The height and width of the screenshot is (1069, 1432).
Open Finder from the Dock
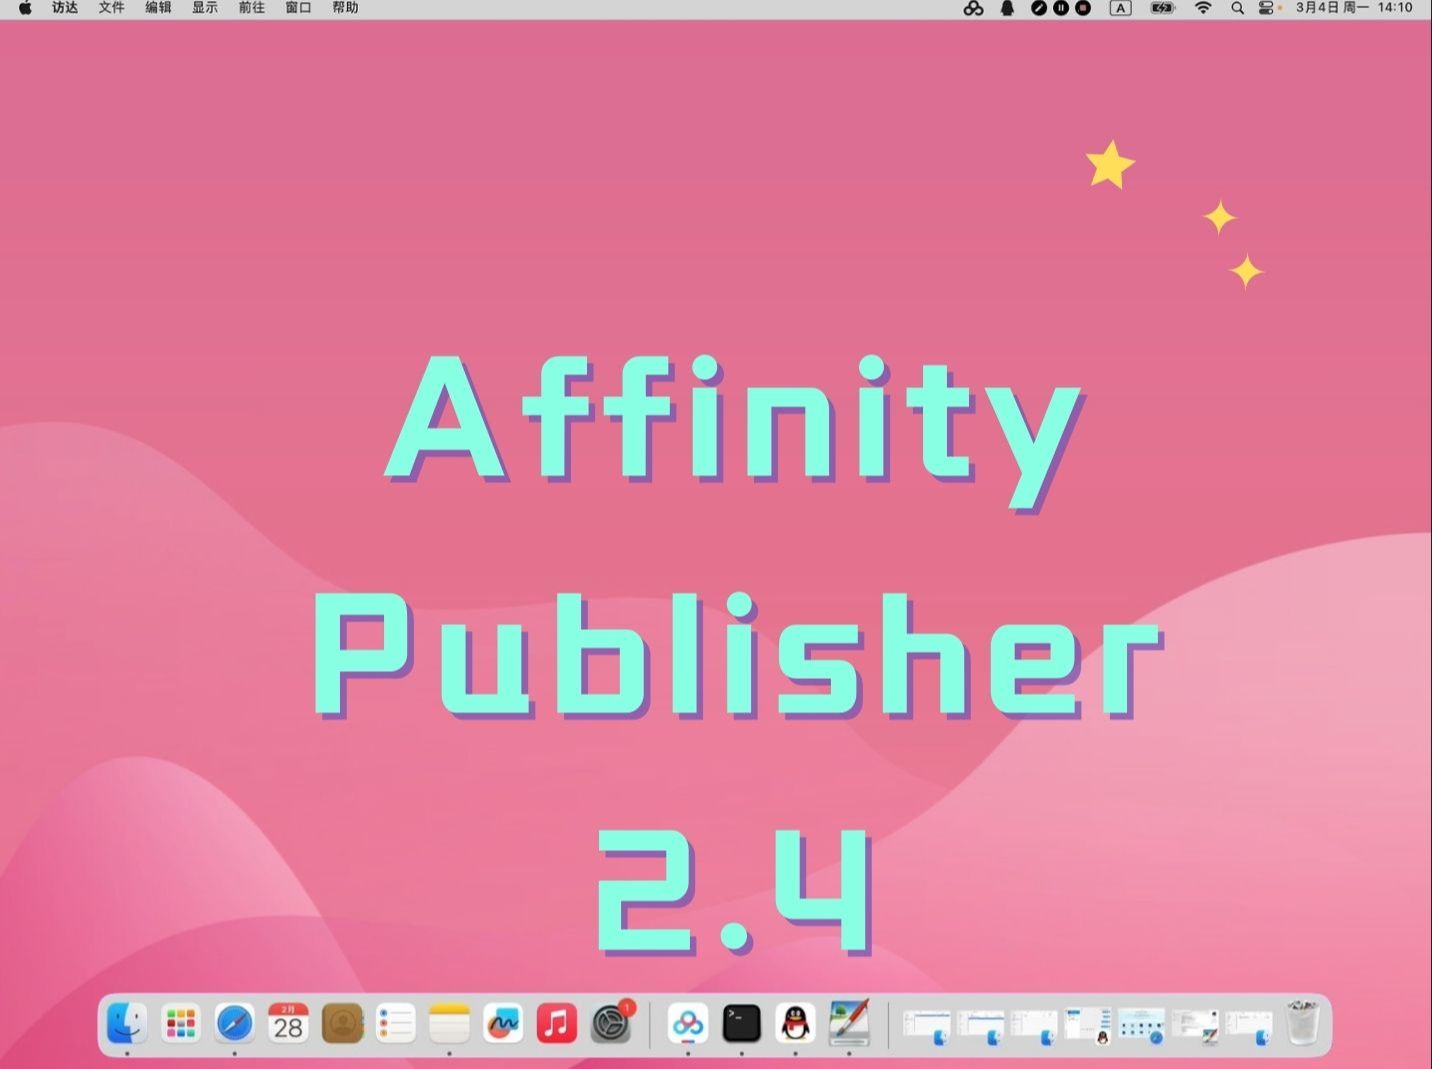127,1023
